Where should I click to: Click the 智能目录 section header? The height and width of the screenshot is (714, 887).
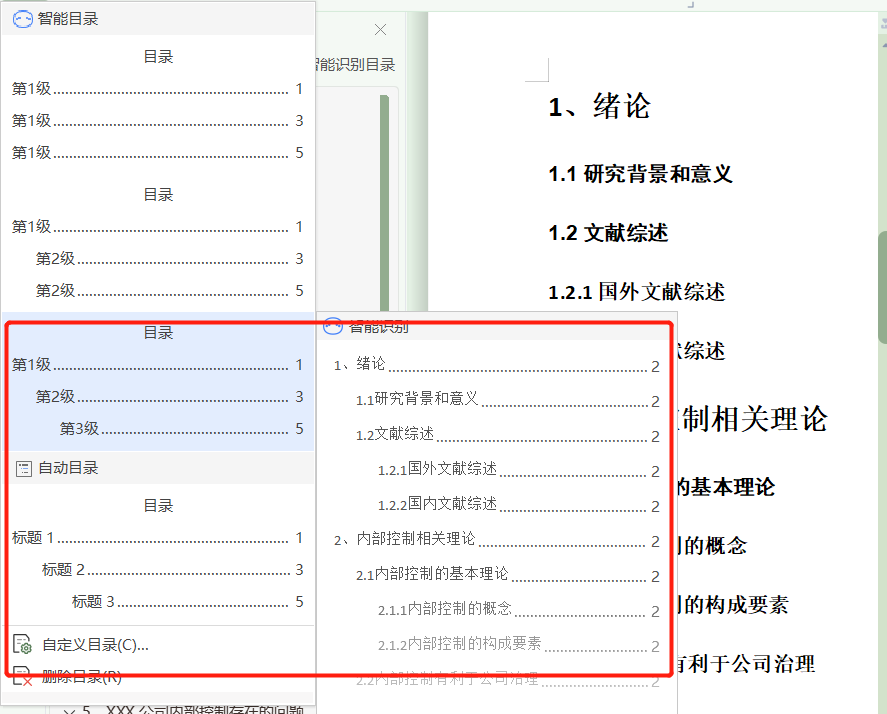158,19
